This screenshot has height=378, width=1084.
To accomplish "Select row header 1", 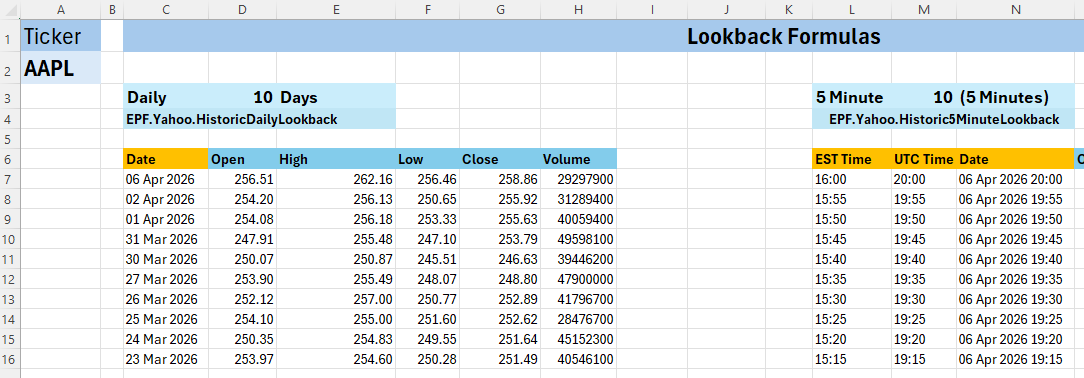I will [10, 37].
